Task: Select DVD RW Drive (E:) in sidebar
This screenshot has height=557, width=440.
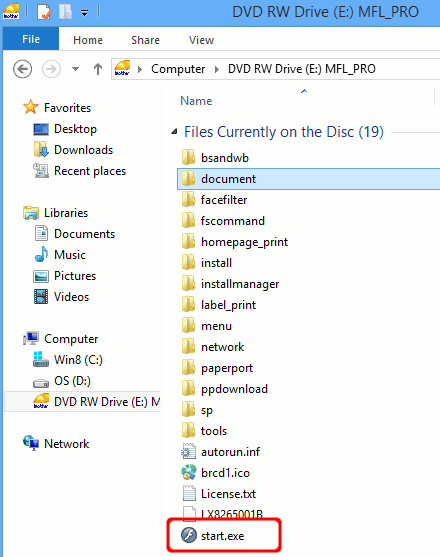Action: pyautogui.click(x=82, y=401)
